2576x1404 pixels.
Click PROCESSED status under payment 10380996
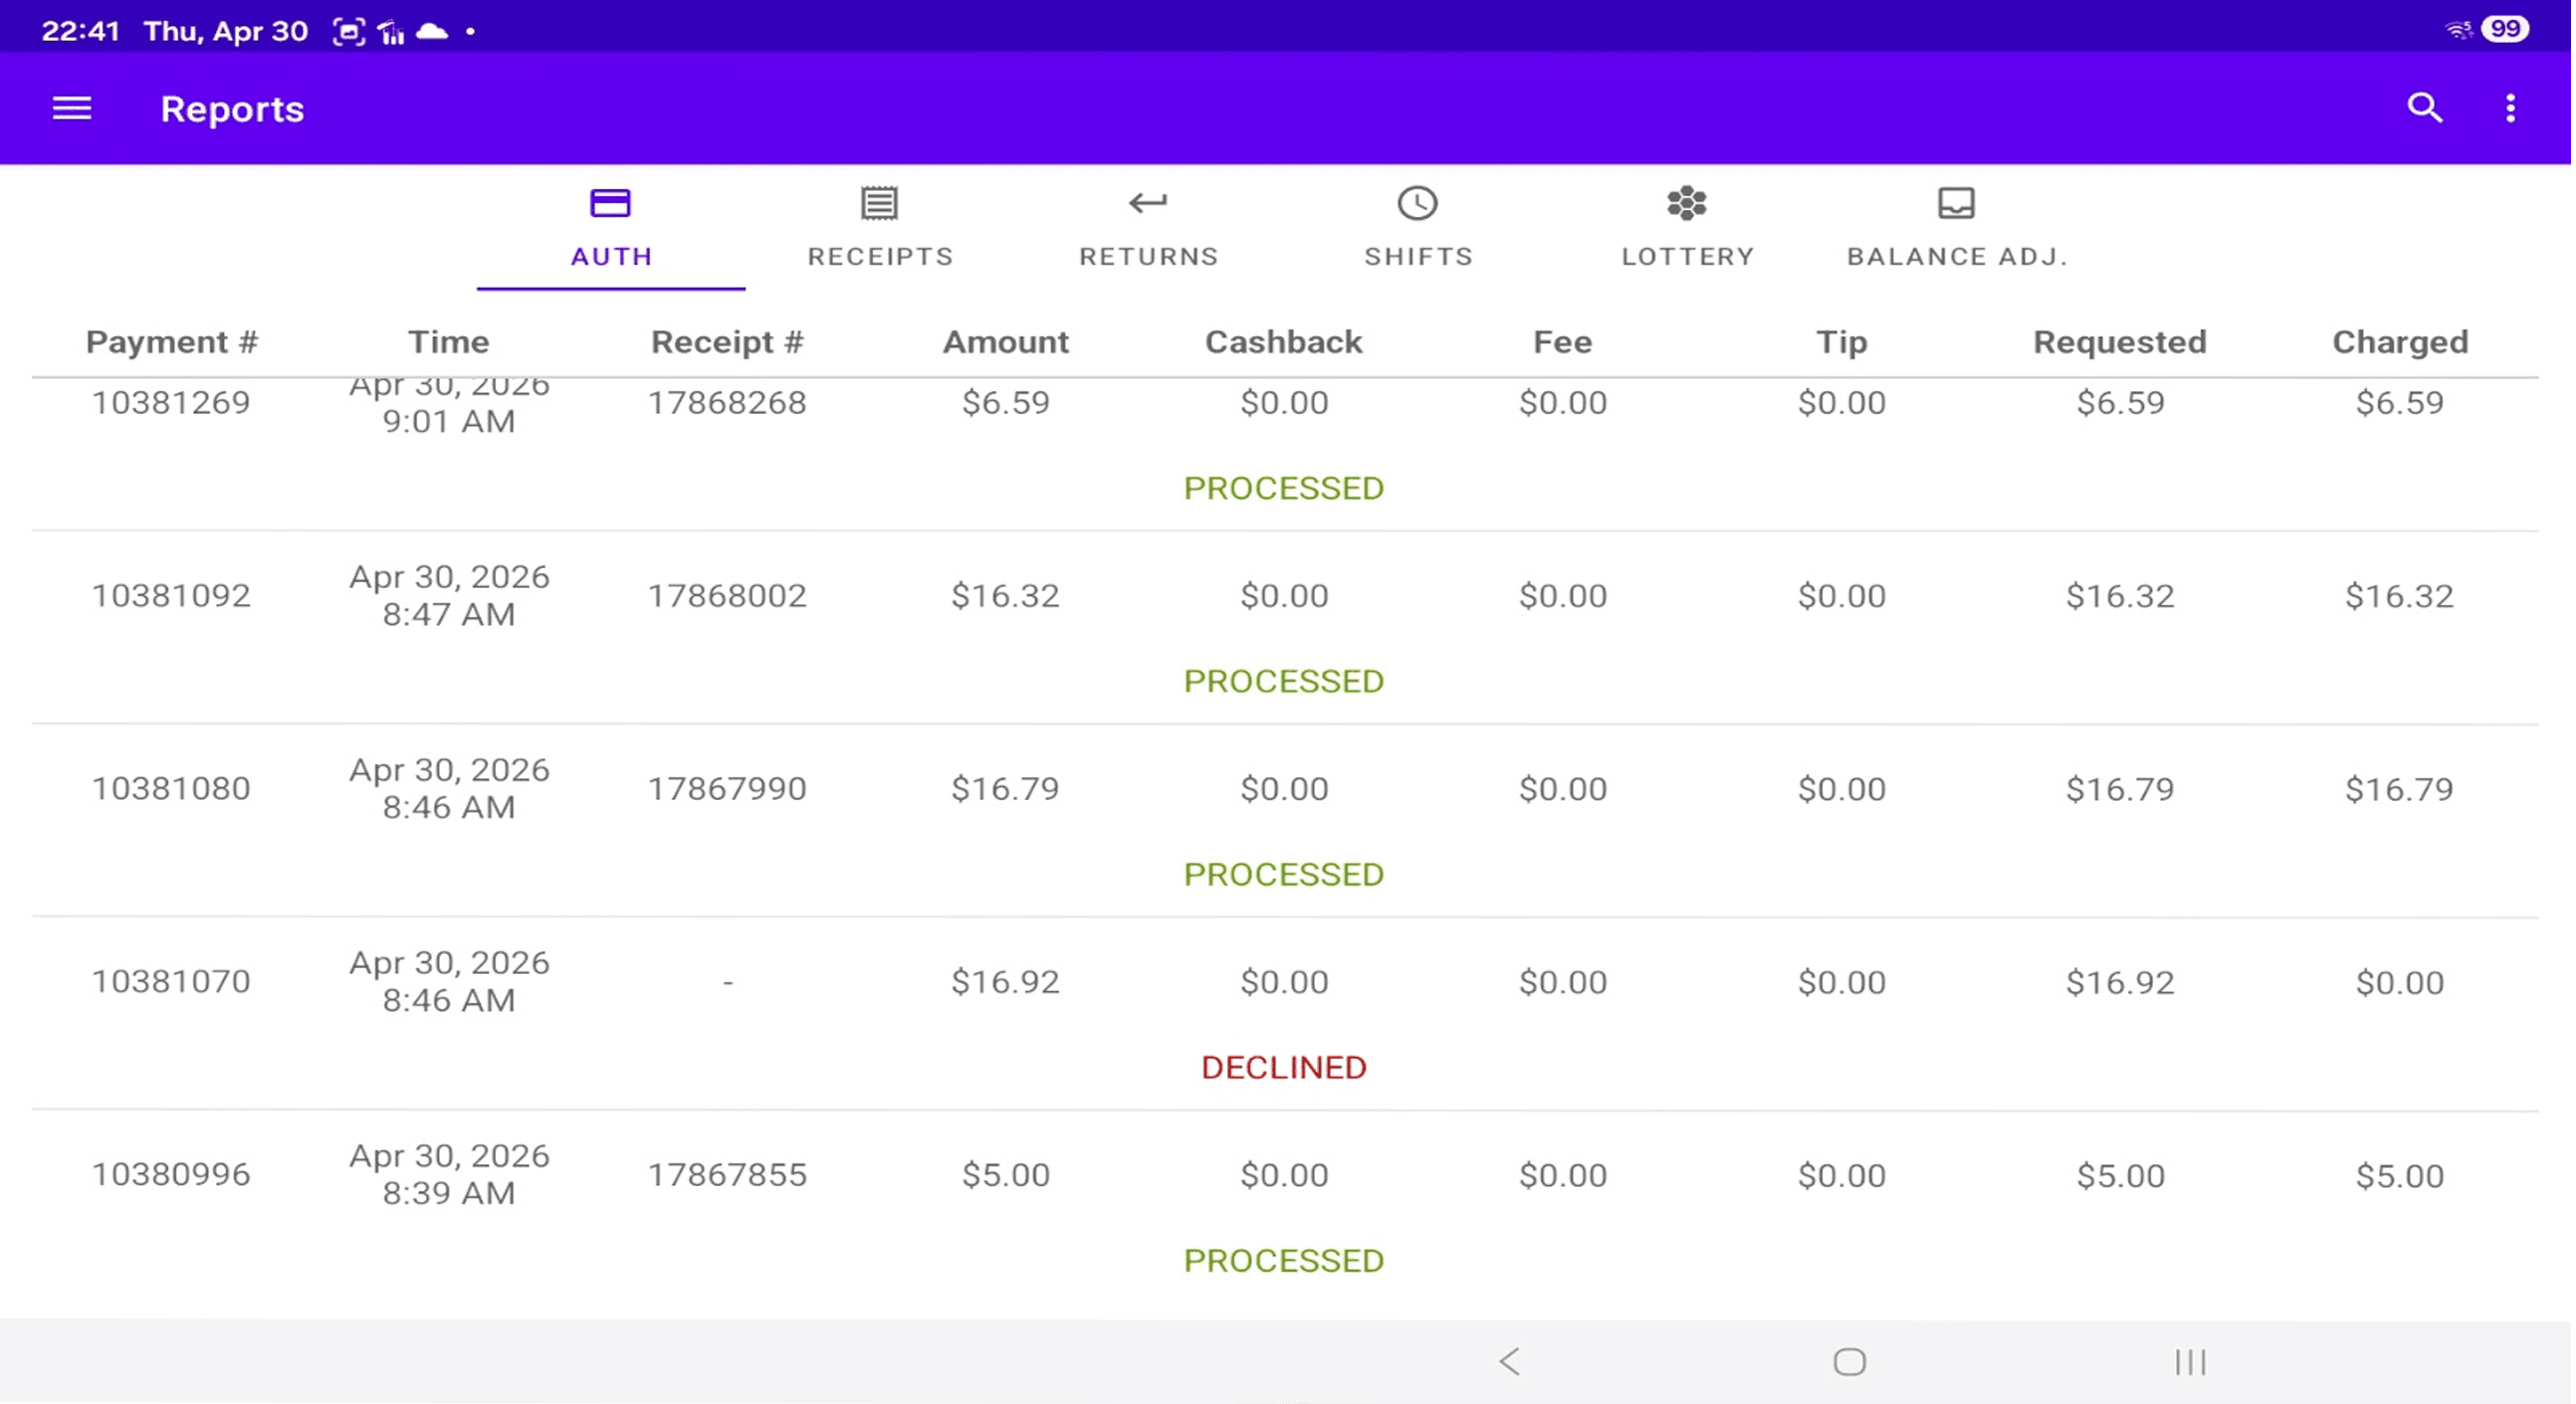pos(1286,1262)
